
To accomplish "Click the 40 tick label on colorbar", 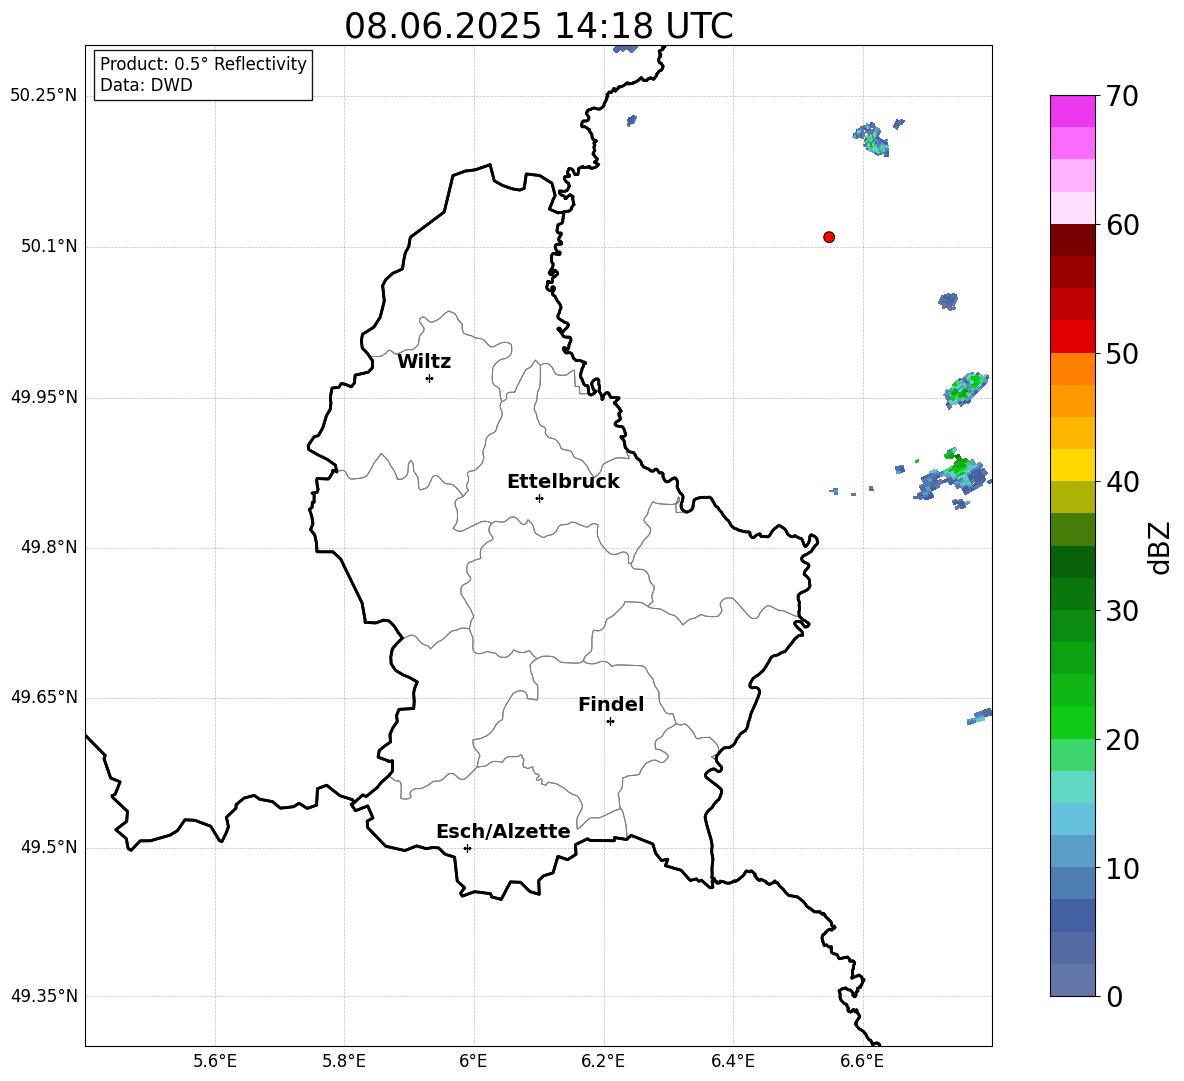I will click(1122, 482).
